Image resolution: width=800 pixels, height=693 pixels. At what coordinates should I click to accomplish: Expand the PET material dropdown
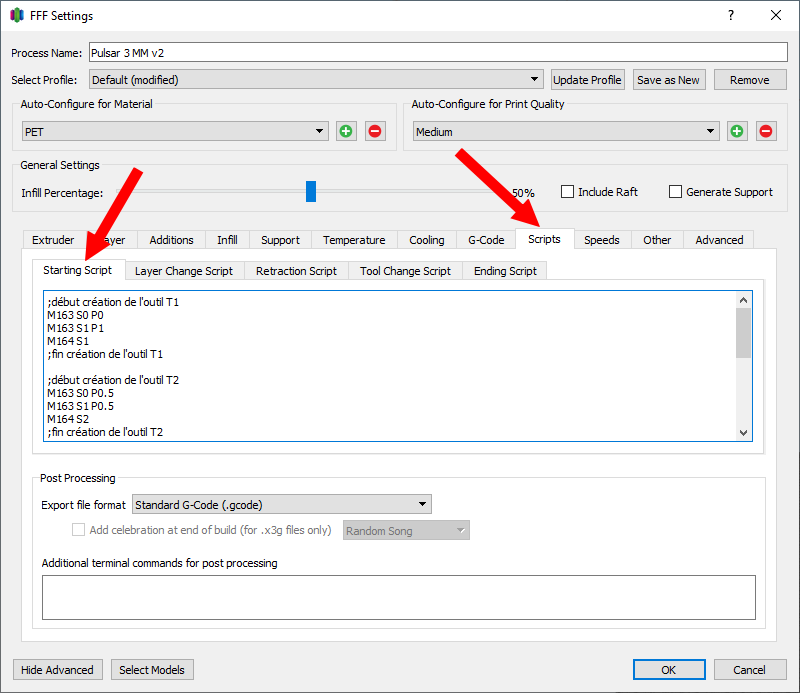pyautogui.click(x=175, y=131)
